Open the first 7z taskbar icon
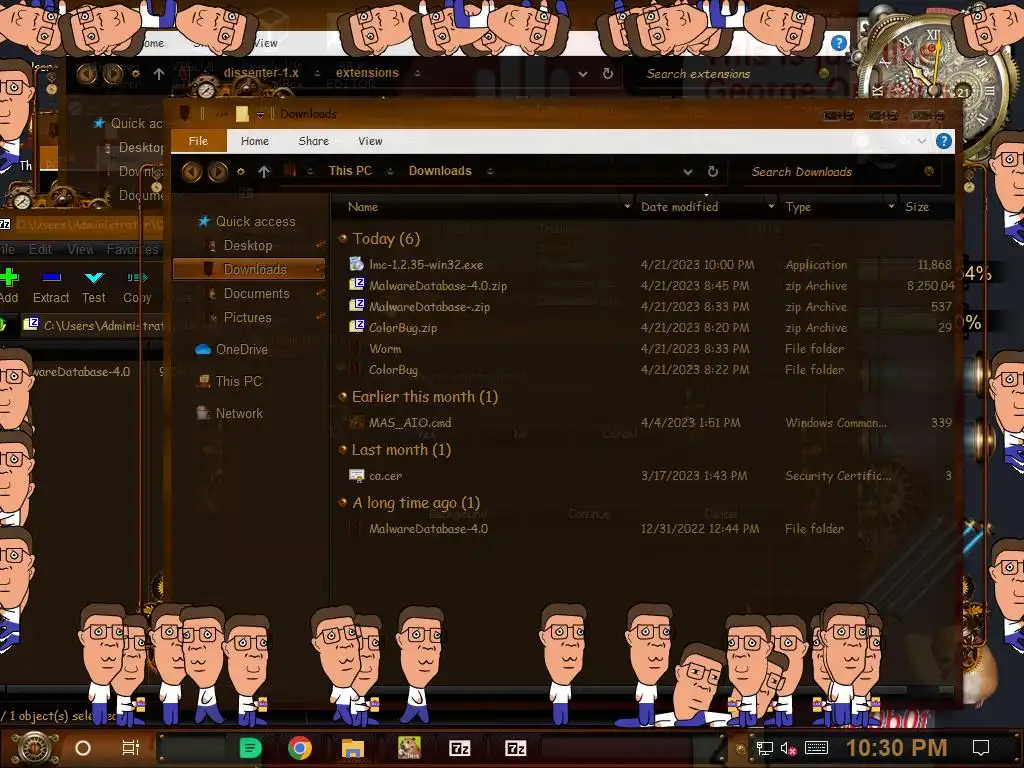This screenshot has height=768, width=1024. pyautogui.click(x=460, y=748)
